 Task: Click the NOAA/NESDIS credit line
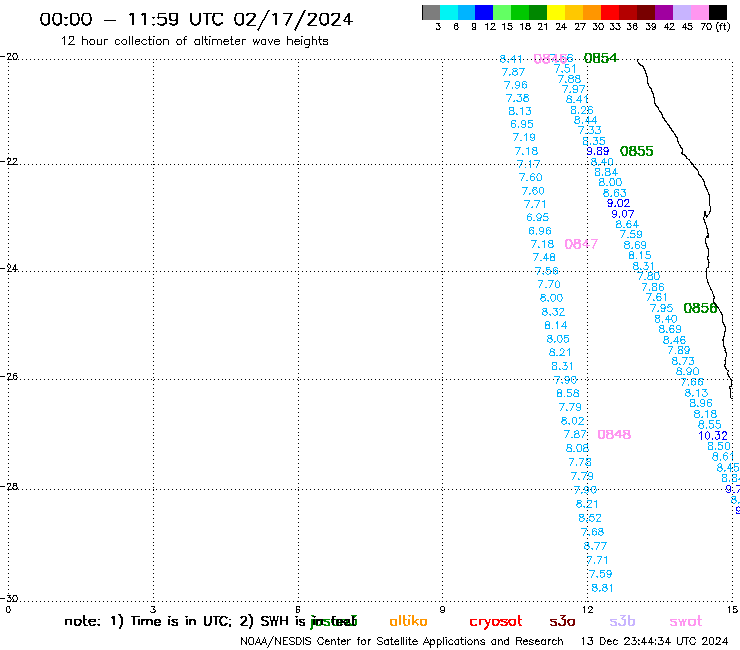coord(402,642)
